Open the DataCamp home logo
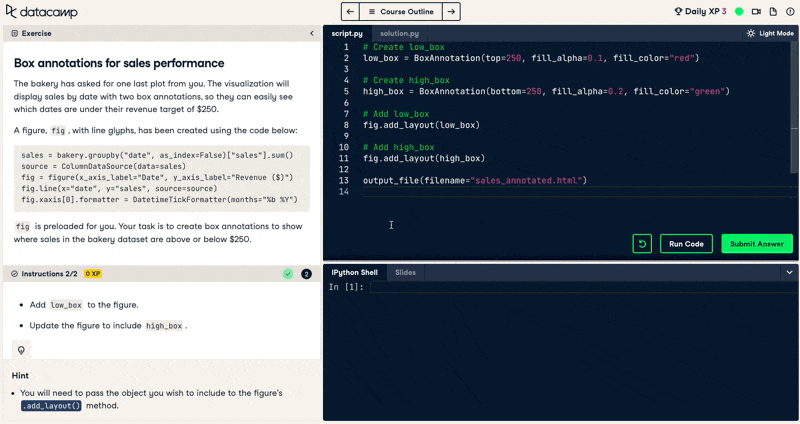 pyautogui.click(x=41, y=11)
